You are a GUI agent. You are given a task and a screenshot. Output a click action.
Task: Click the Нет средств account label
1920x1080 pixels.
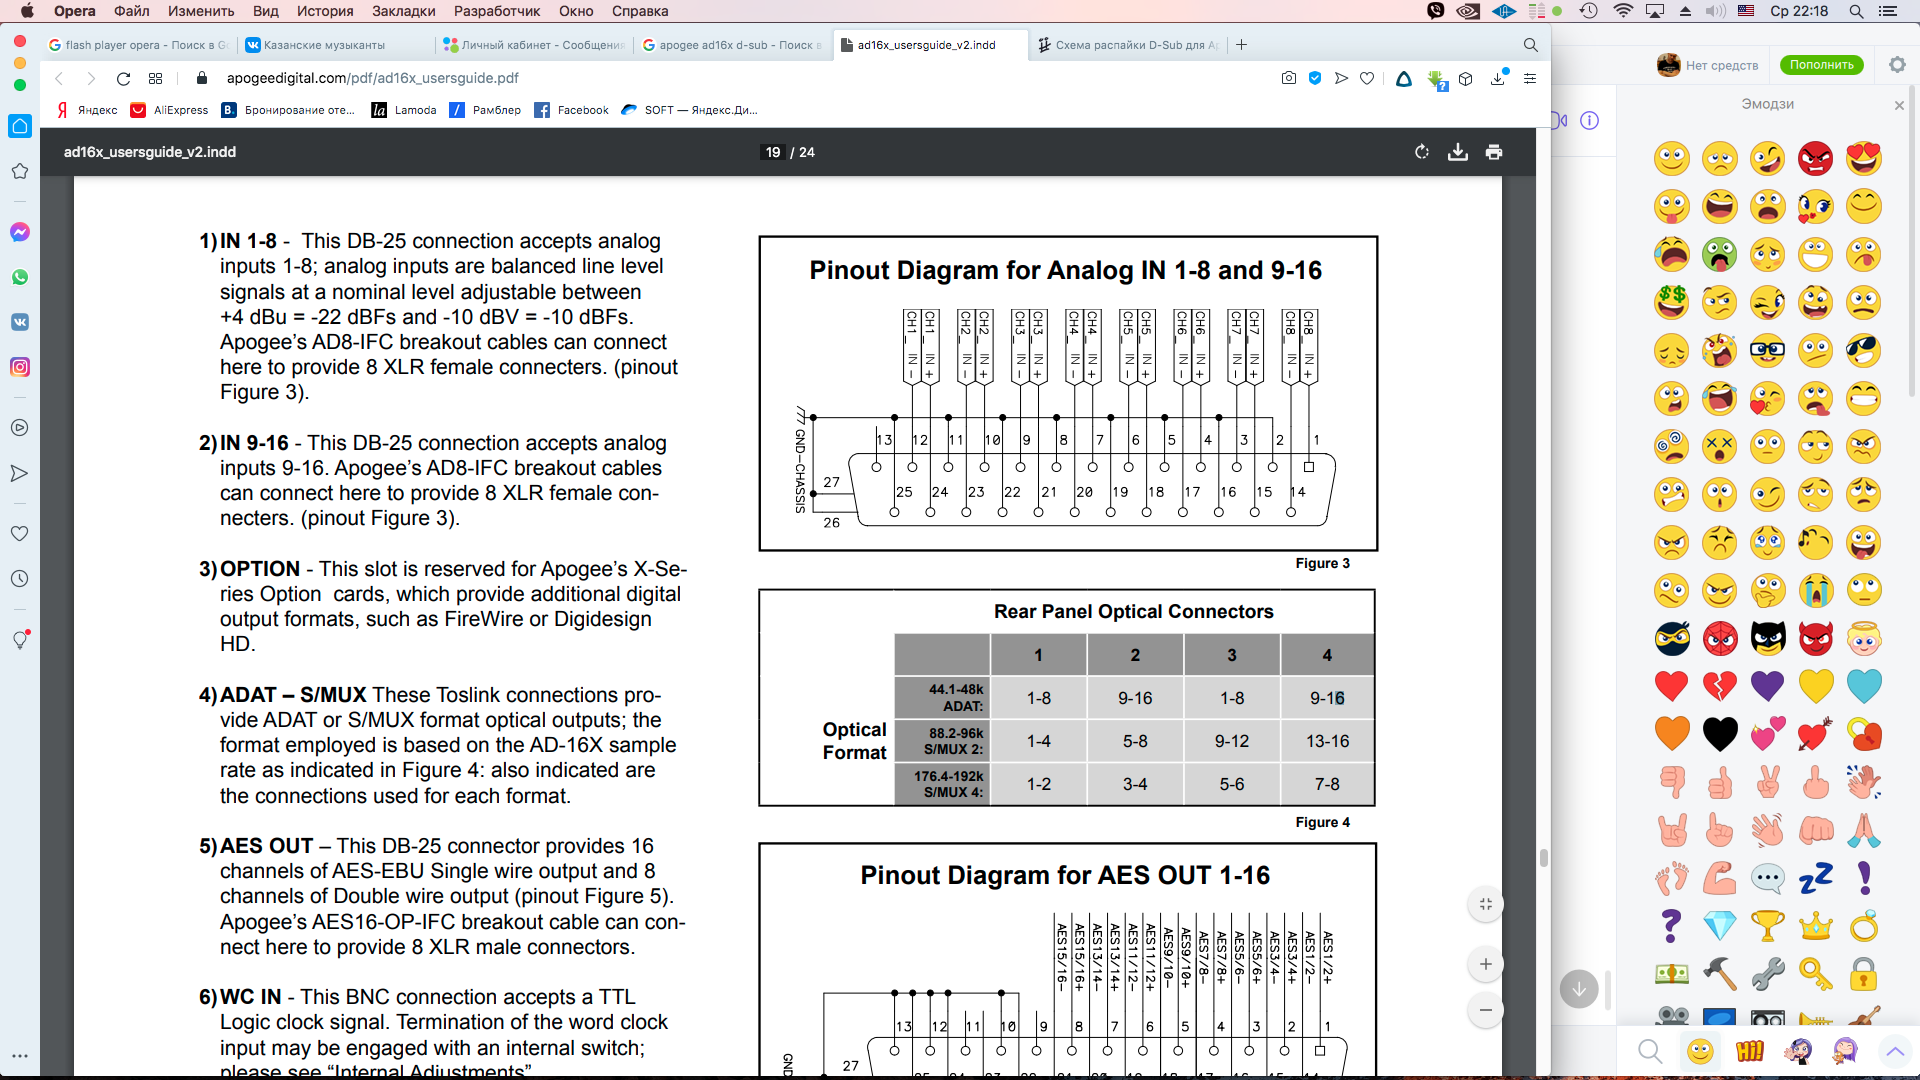pos(1721,66)
